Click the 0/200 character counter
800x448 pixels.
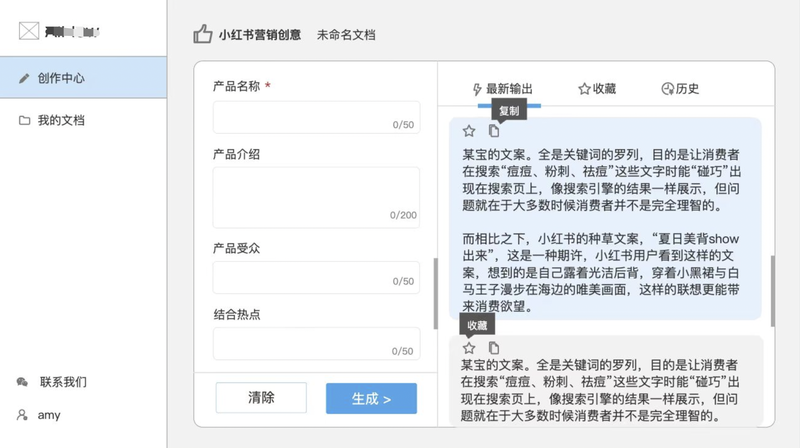pos(403,215)
